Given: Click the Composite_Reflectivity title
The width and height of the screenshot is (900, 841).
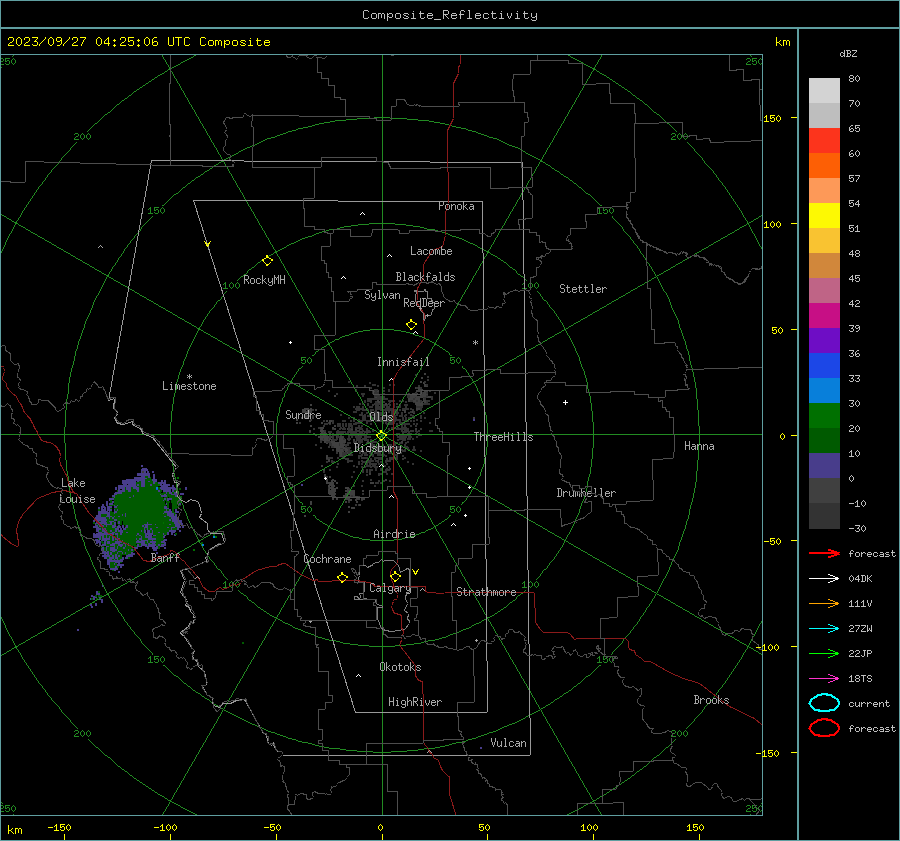Looking at the screenshot, I should [450, 15].
